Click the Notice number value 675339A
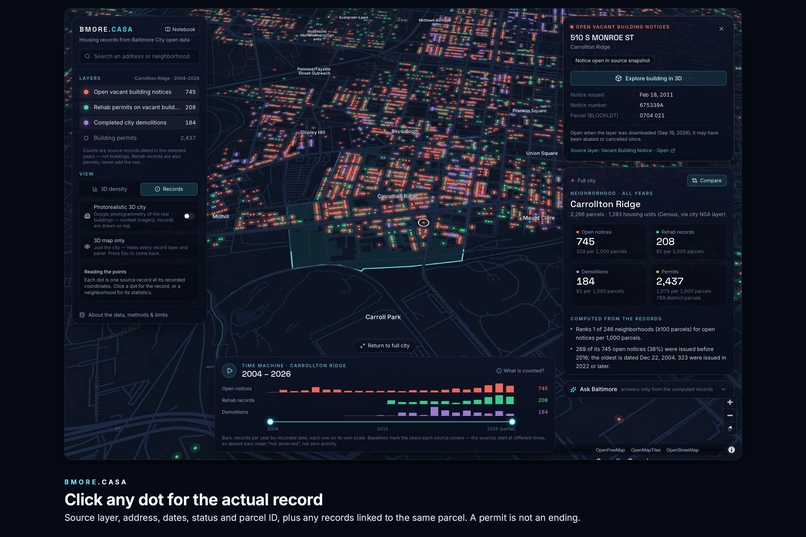 pos(651,105)
